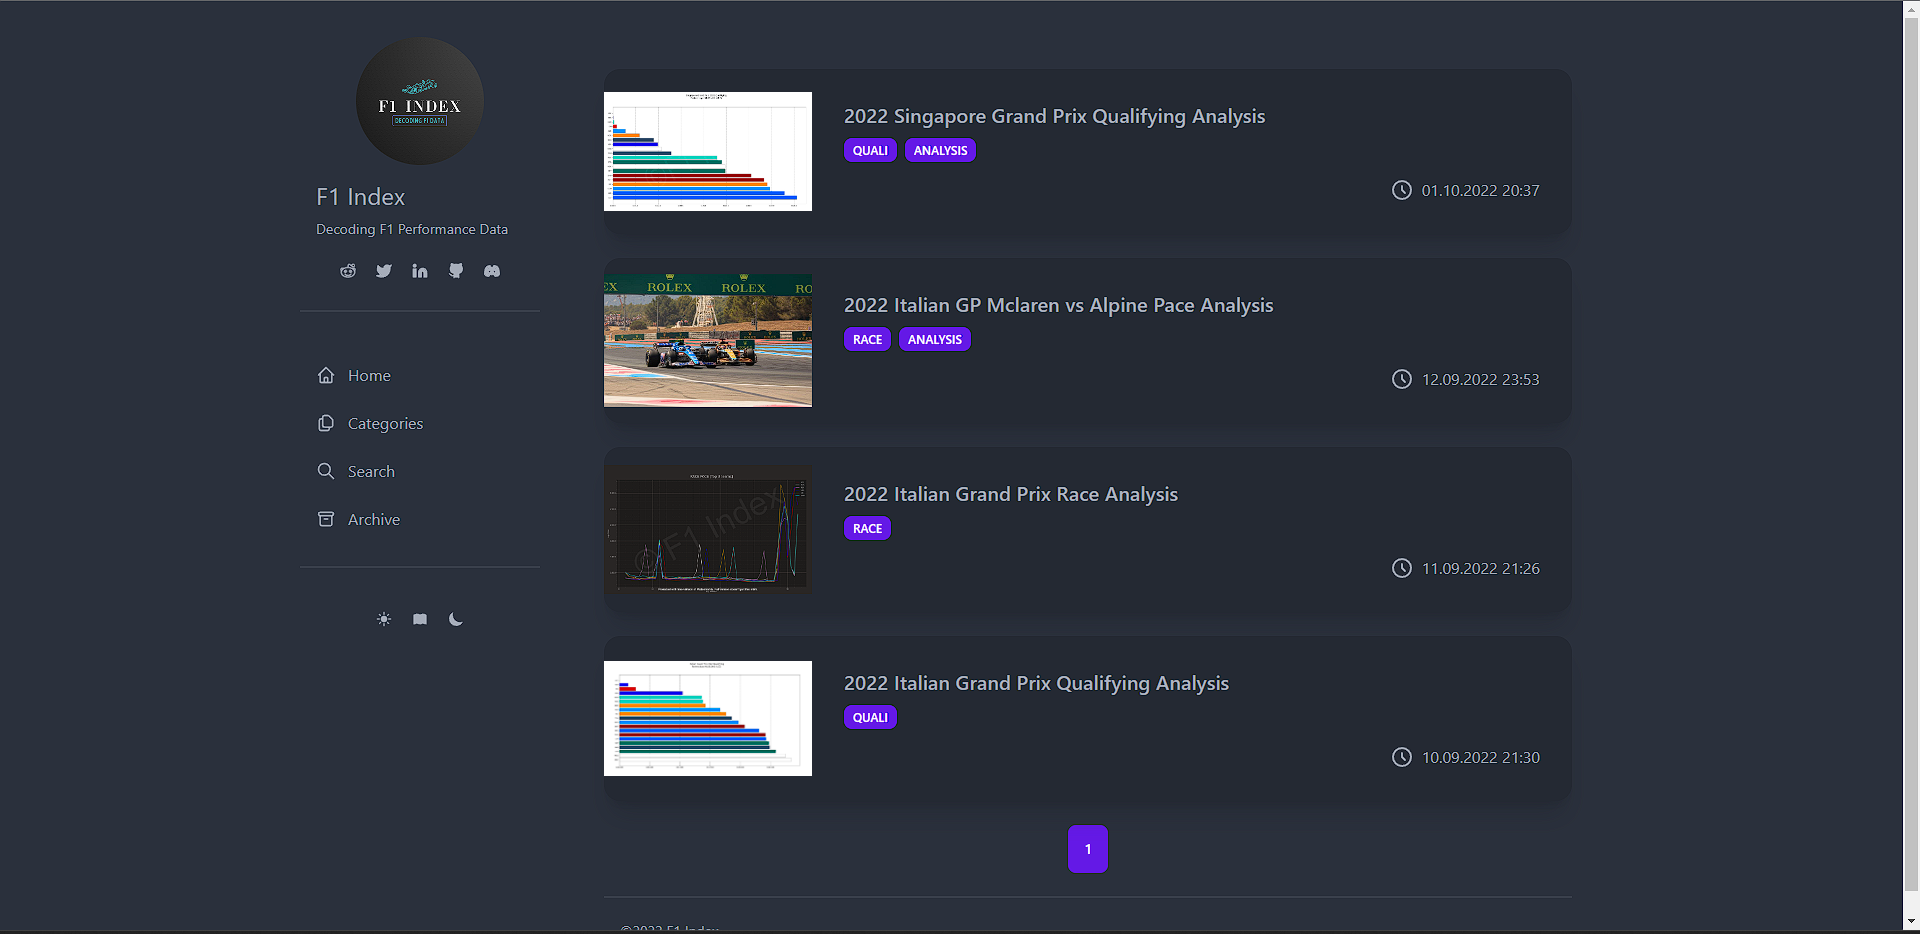Select ANALYSIS tag on Singapore post
Viewport: 1920px width, 934px height.
tap(940, 150)
